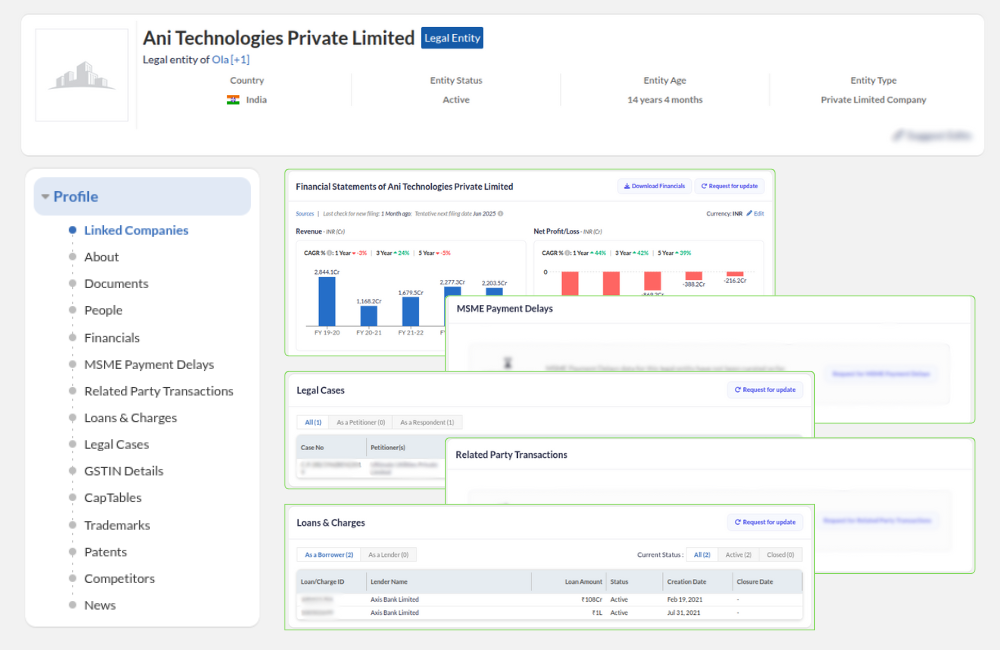
Task: Click the info icon beside Net Profit CAGR %
Action: tap(566, 253)
